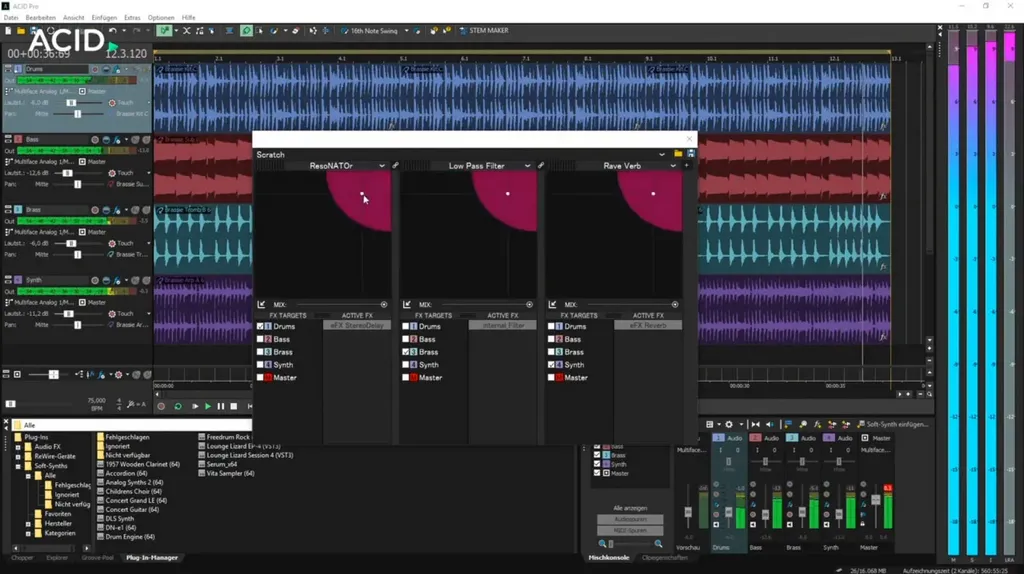Click automation icon beside ResoNATOr MIX
1024x574 pixels.
click(x=261, y=304)
